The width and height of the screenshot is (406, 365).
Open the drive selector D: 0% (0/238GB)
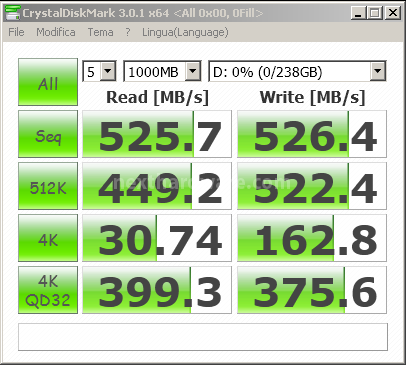(297, 71)
